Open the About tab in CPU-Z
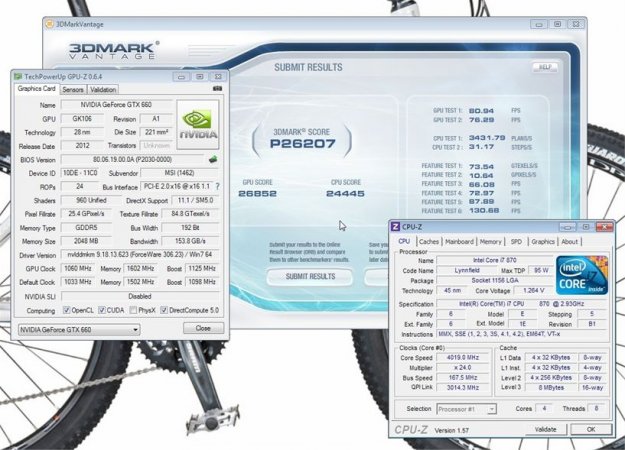Image resolution: width=625 pixels, height=450 pixels. pyautogui.click(x=570, y=242)
